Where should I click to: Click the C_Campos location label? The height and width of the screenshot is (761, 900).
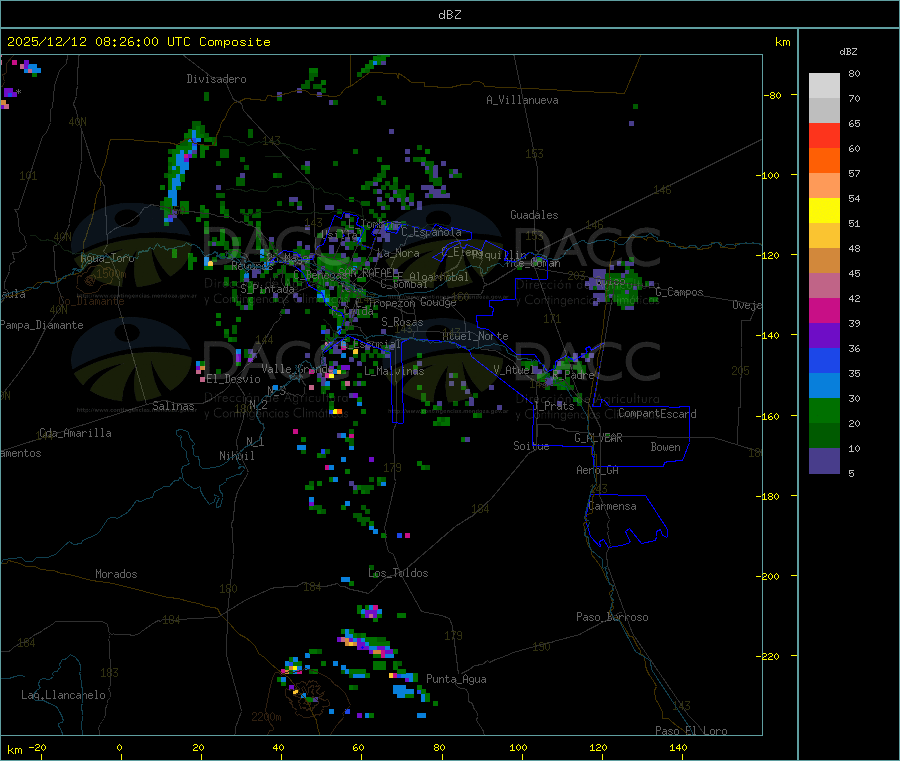tap(680, 292)
